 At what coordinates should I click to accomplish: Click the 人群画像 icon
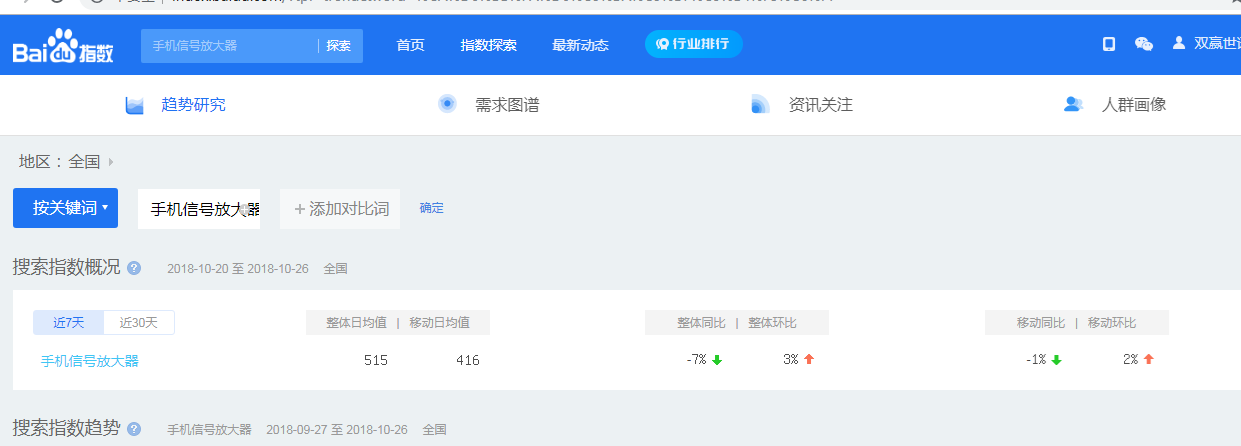tap(1074, 104)
